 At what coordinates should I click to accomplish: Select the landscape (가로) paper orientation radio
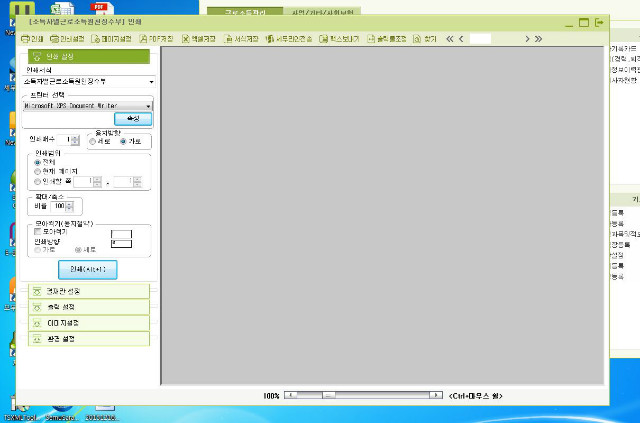click(x=123, y=142)
